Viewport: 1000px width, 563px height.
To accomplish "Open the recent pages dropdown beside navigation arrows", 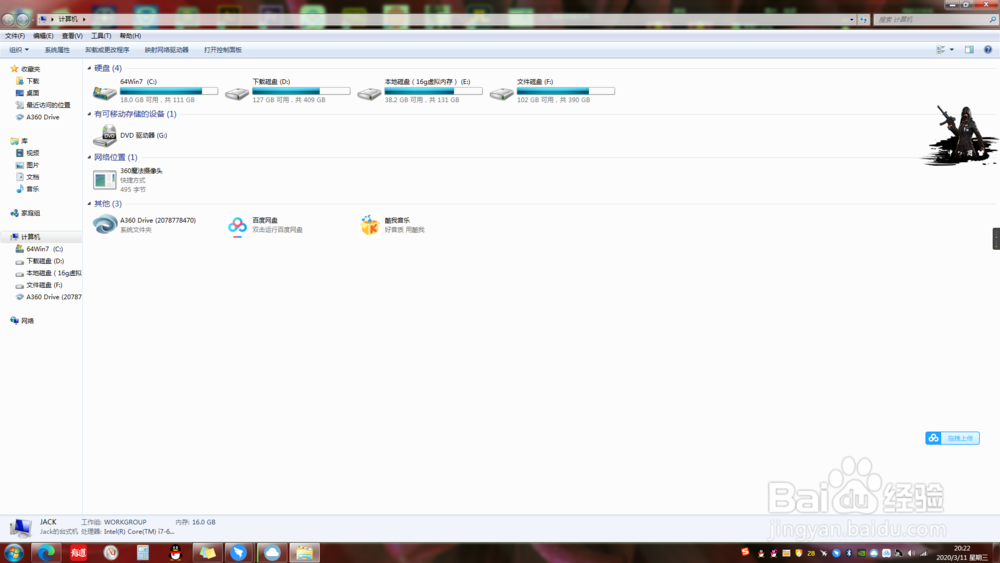I will (33, 20).
